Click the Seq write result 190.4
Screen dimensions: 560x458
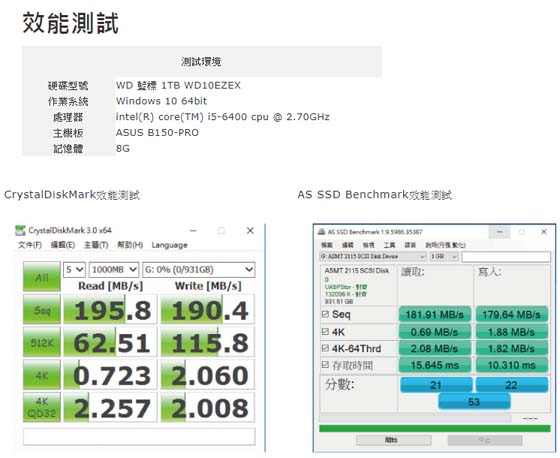[208, 309]
